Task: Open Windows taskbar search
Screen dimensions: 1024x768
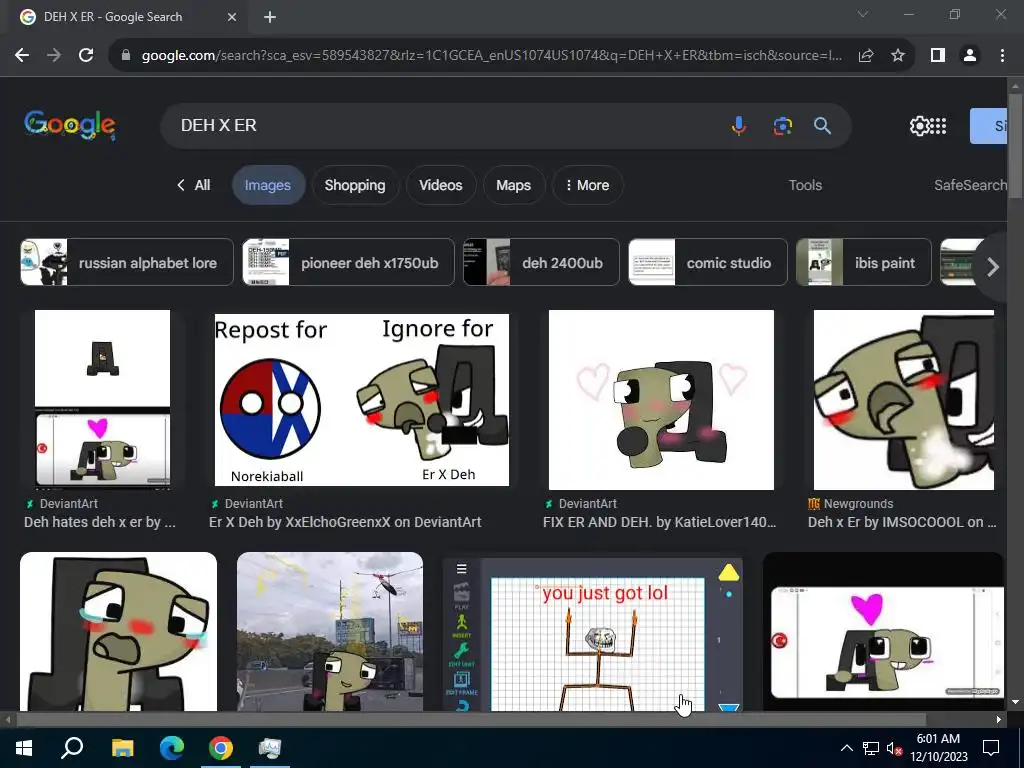Action: tap(72, 748)
